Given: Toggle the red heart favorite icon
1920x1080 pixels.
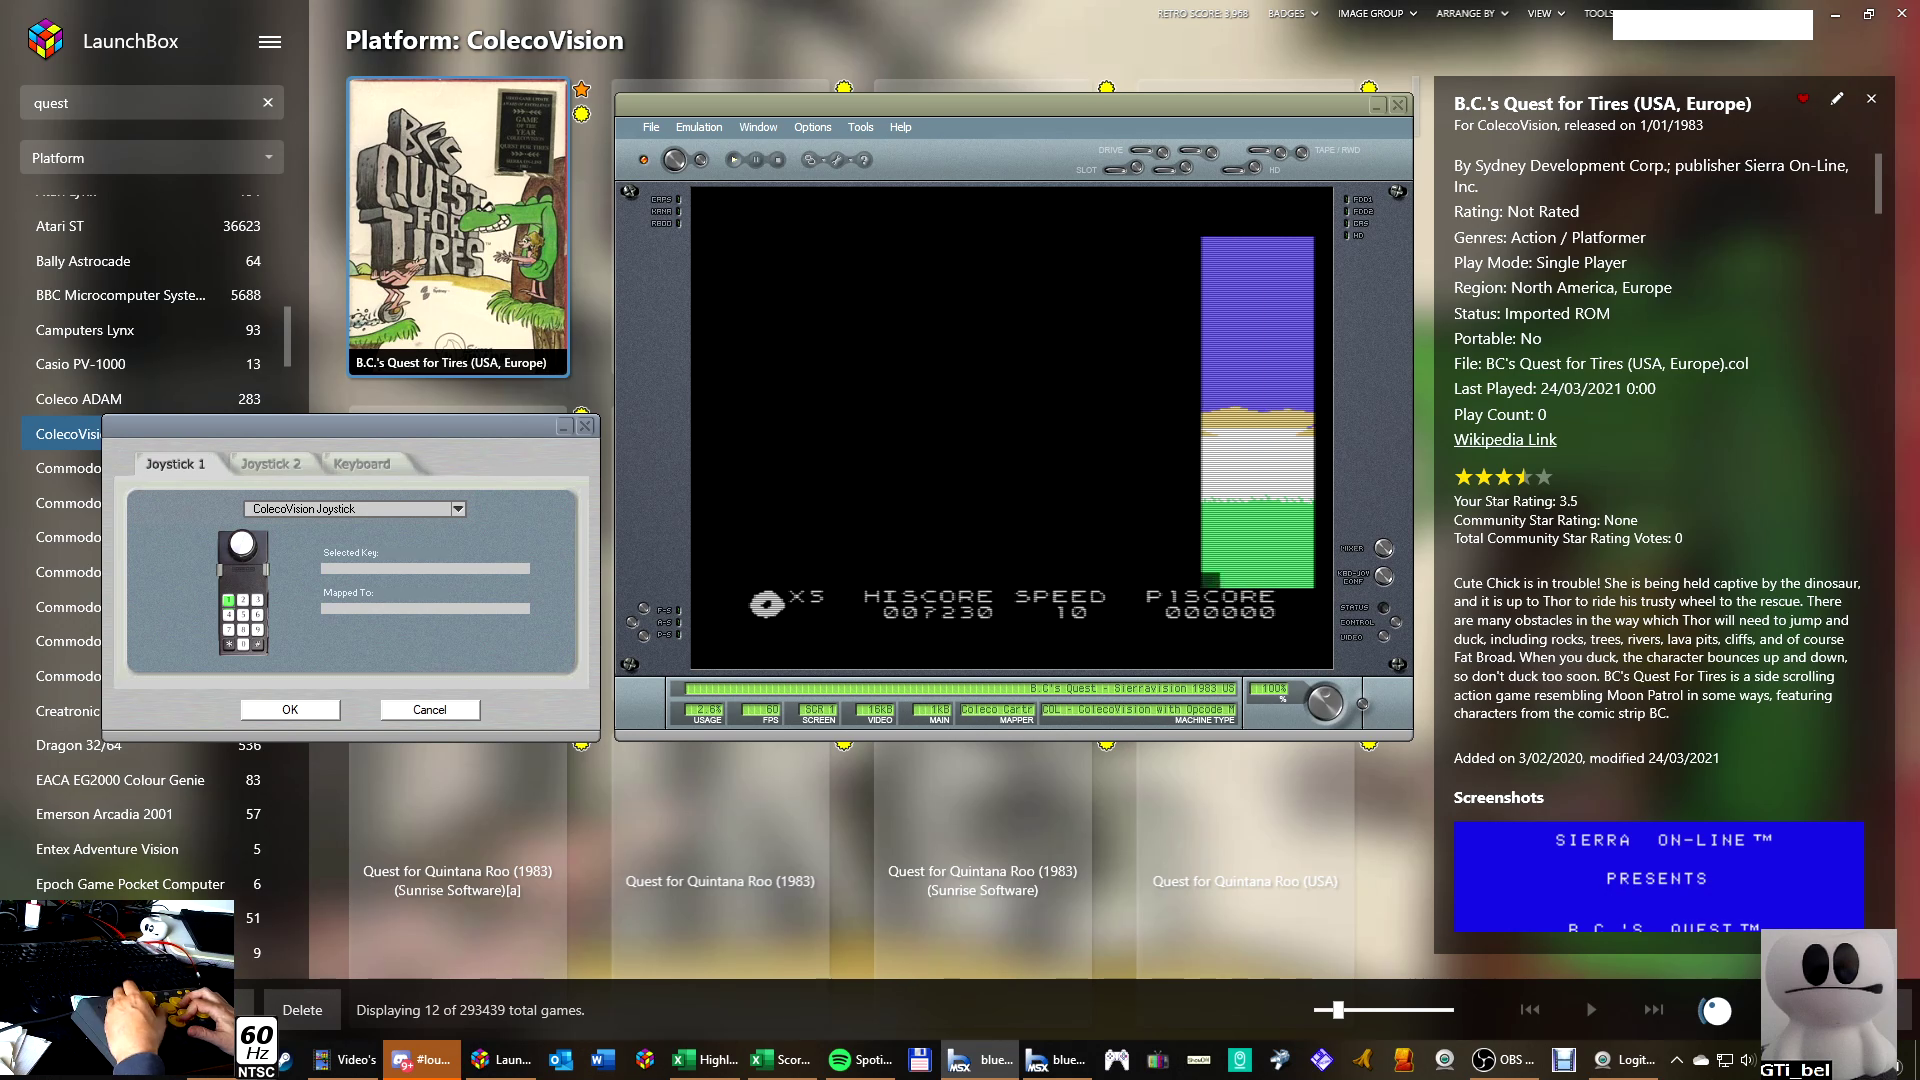Looking at the screenshot, I should point(1803,99).
